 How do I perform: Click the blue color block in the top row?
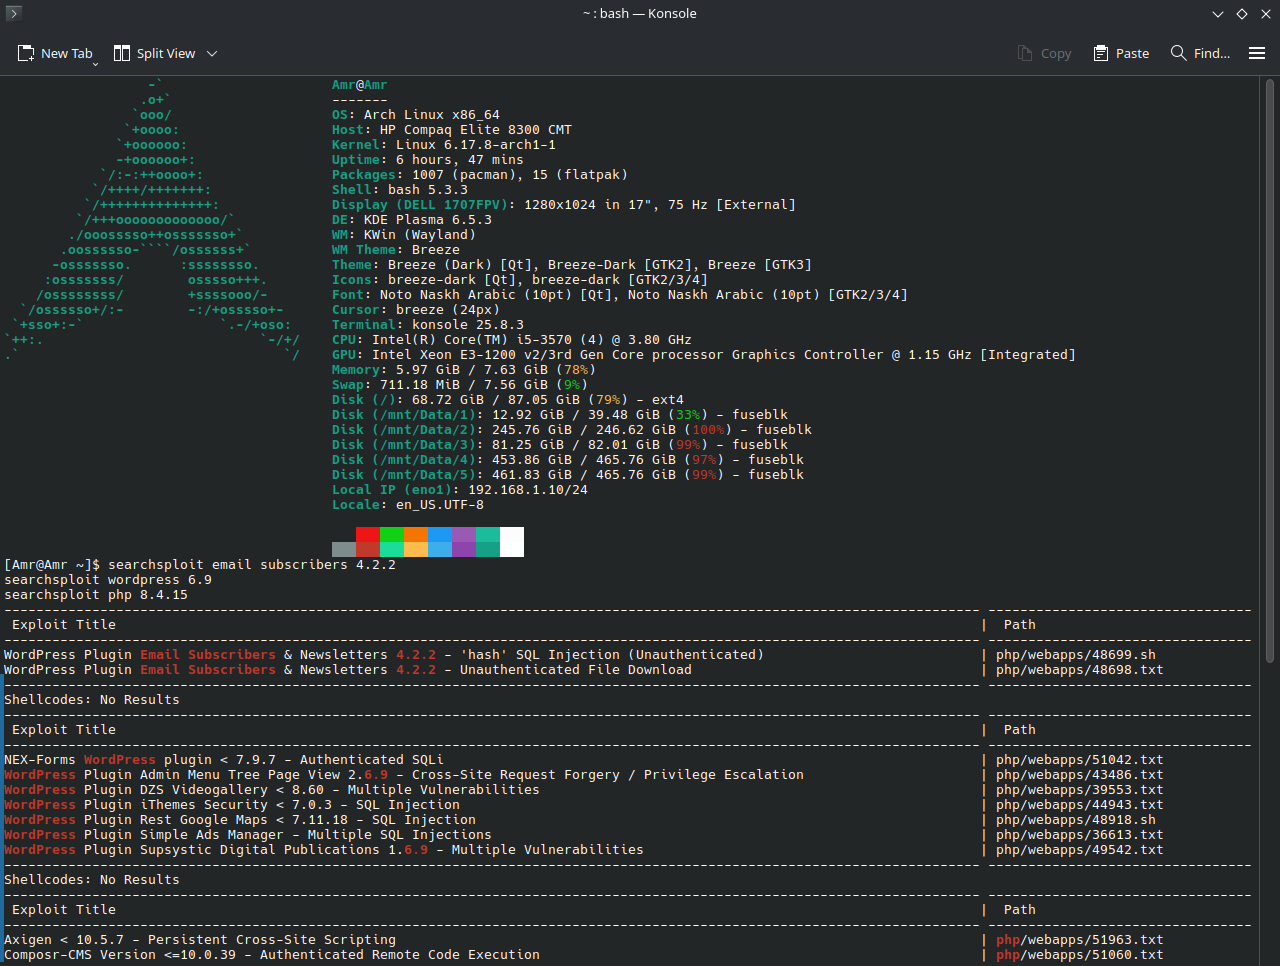click(440, 535)
